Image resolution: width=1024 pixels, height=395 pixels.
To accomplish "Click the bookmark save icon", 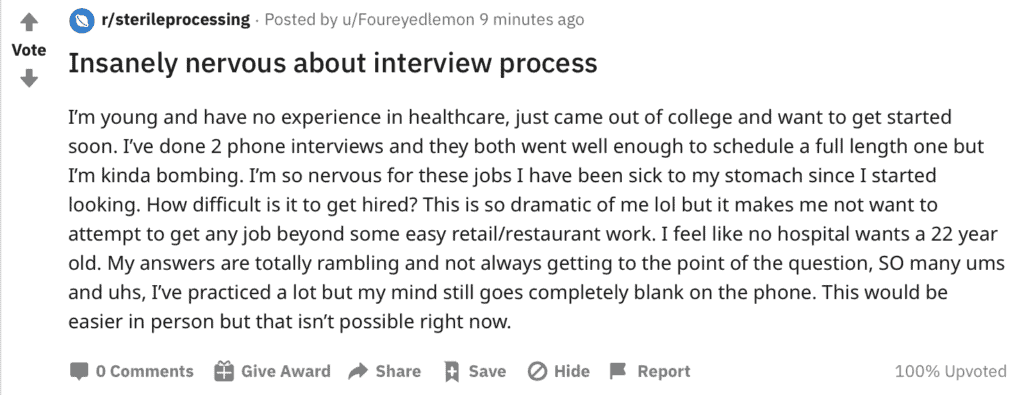I will point(451,371).
